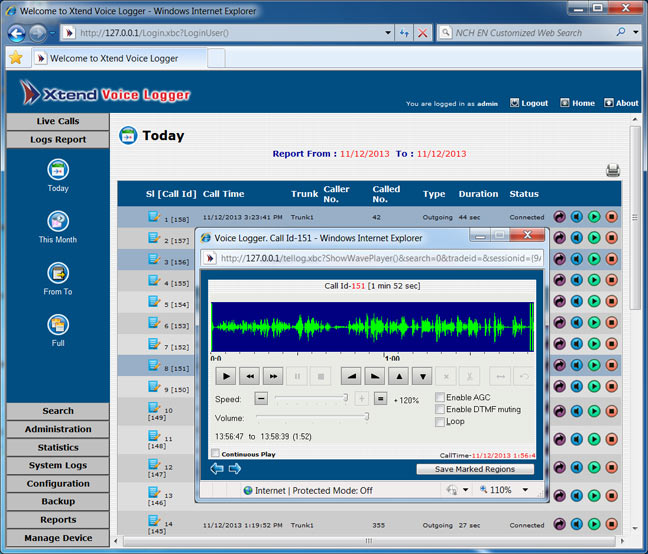Click the printer icon above the table
Image resolution: width=648 pixels, height=554 pixels.
coord(613,170)
